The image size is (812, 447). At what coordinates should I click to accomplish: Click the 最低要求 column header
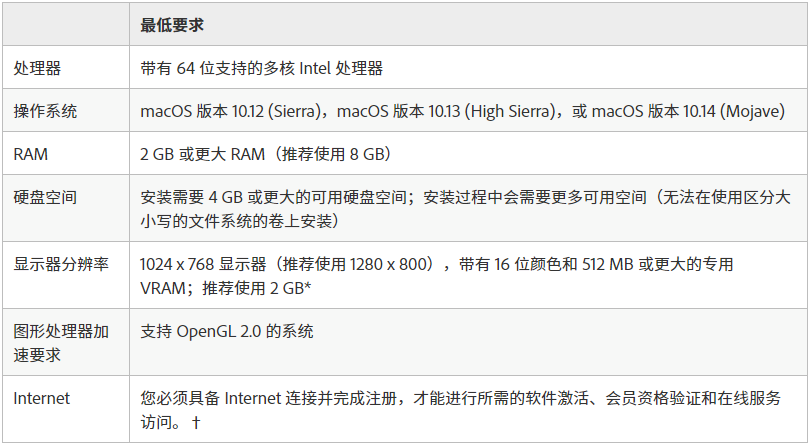pos(172,25)
